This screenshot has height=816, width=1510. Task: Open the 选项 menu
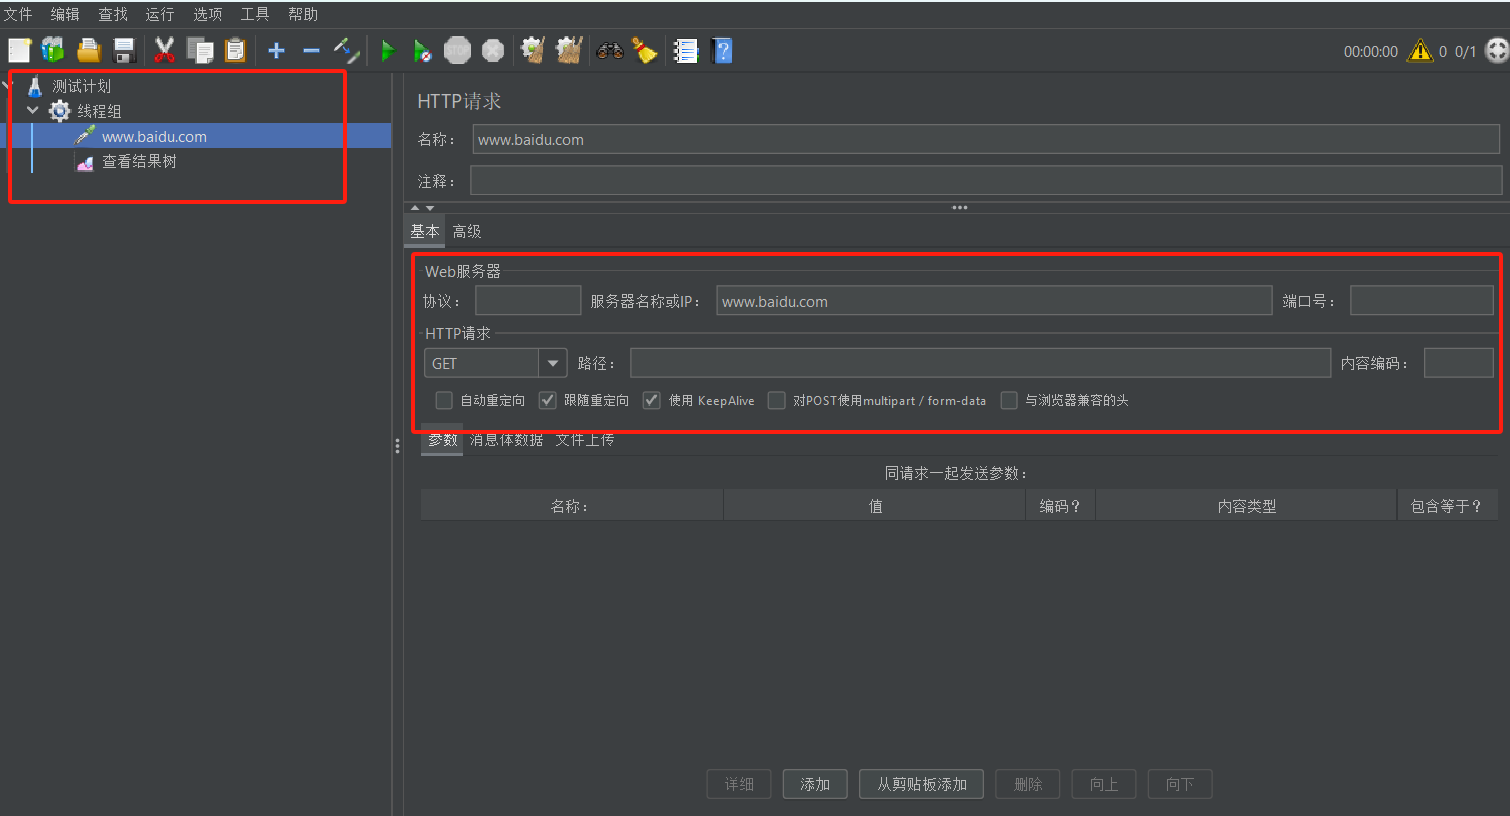tap(208, 14)
